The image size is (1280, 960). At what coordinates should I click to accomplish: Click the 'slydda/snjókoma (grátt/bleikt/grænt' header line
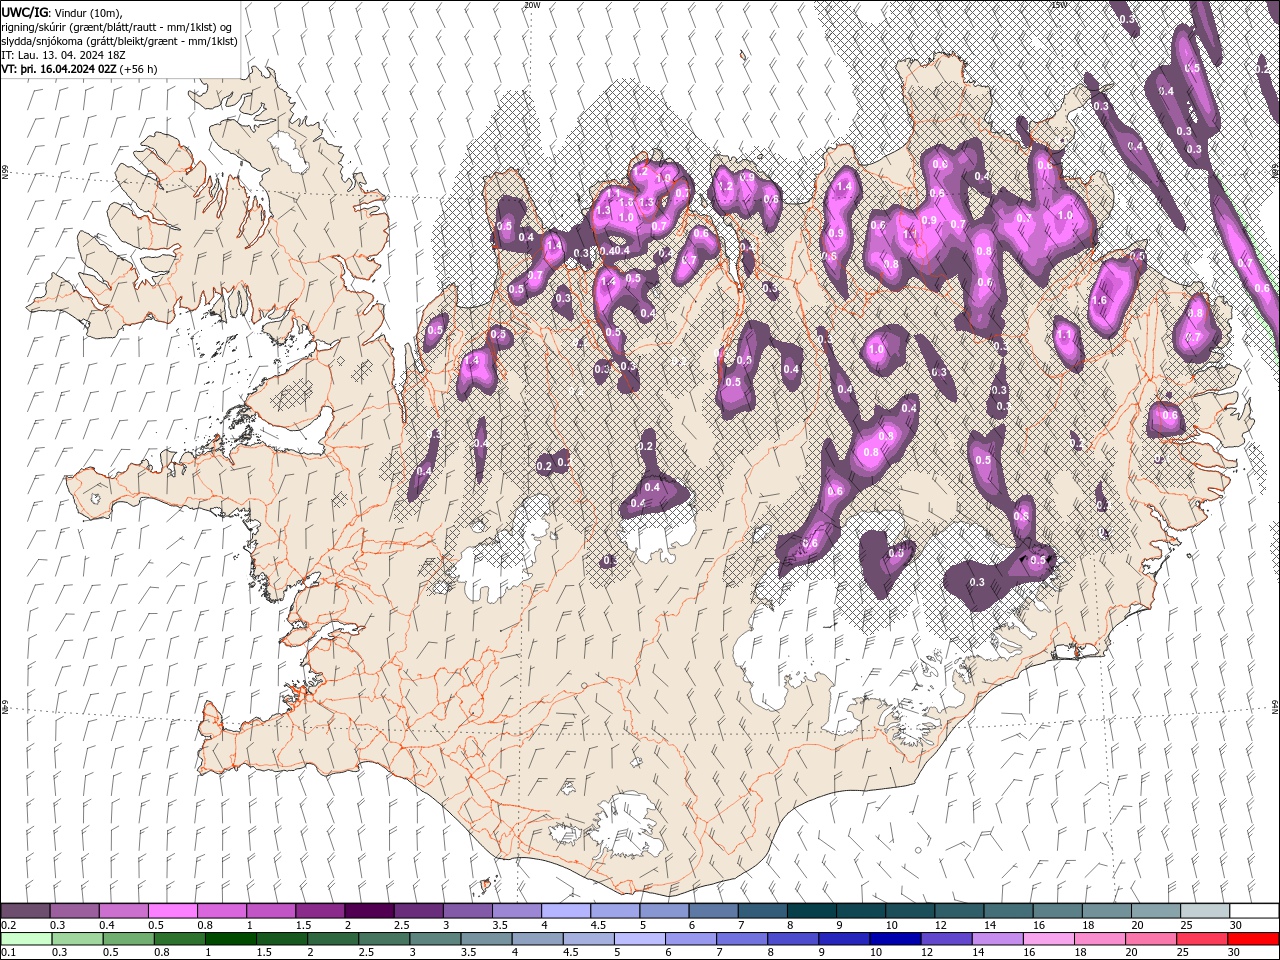(119, 41)
